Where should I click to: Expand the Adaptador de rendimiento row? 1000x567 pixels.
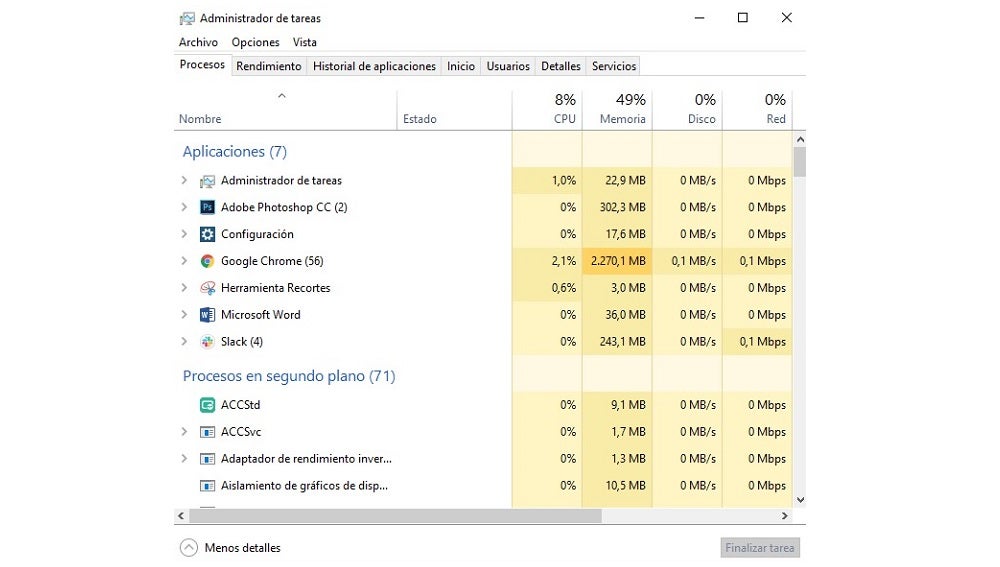(184, 459)
